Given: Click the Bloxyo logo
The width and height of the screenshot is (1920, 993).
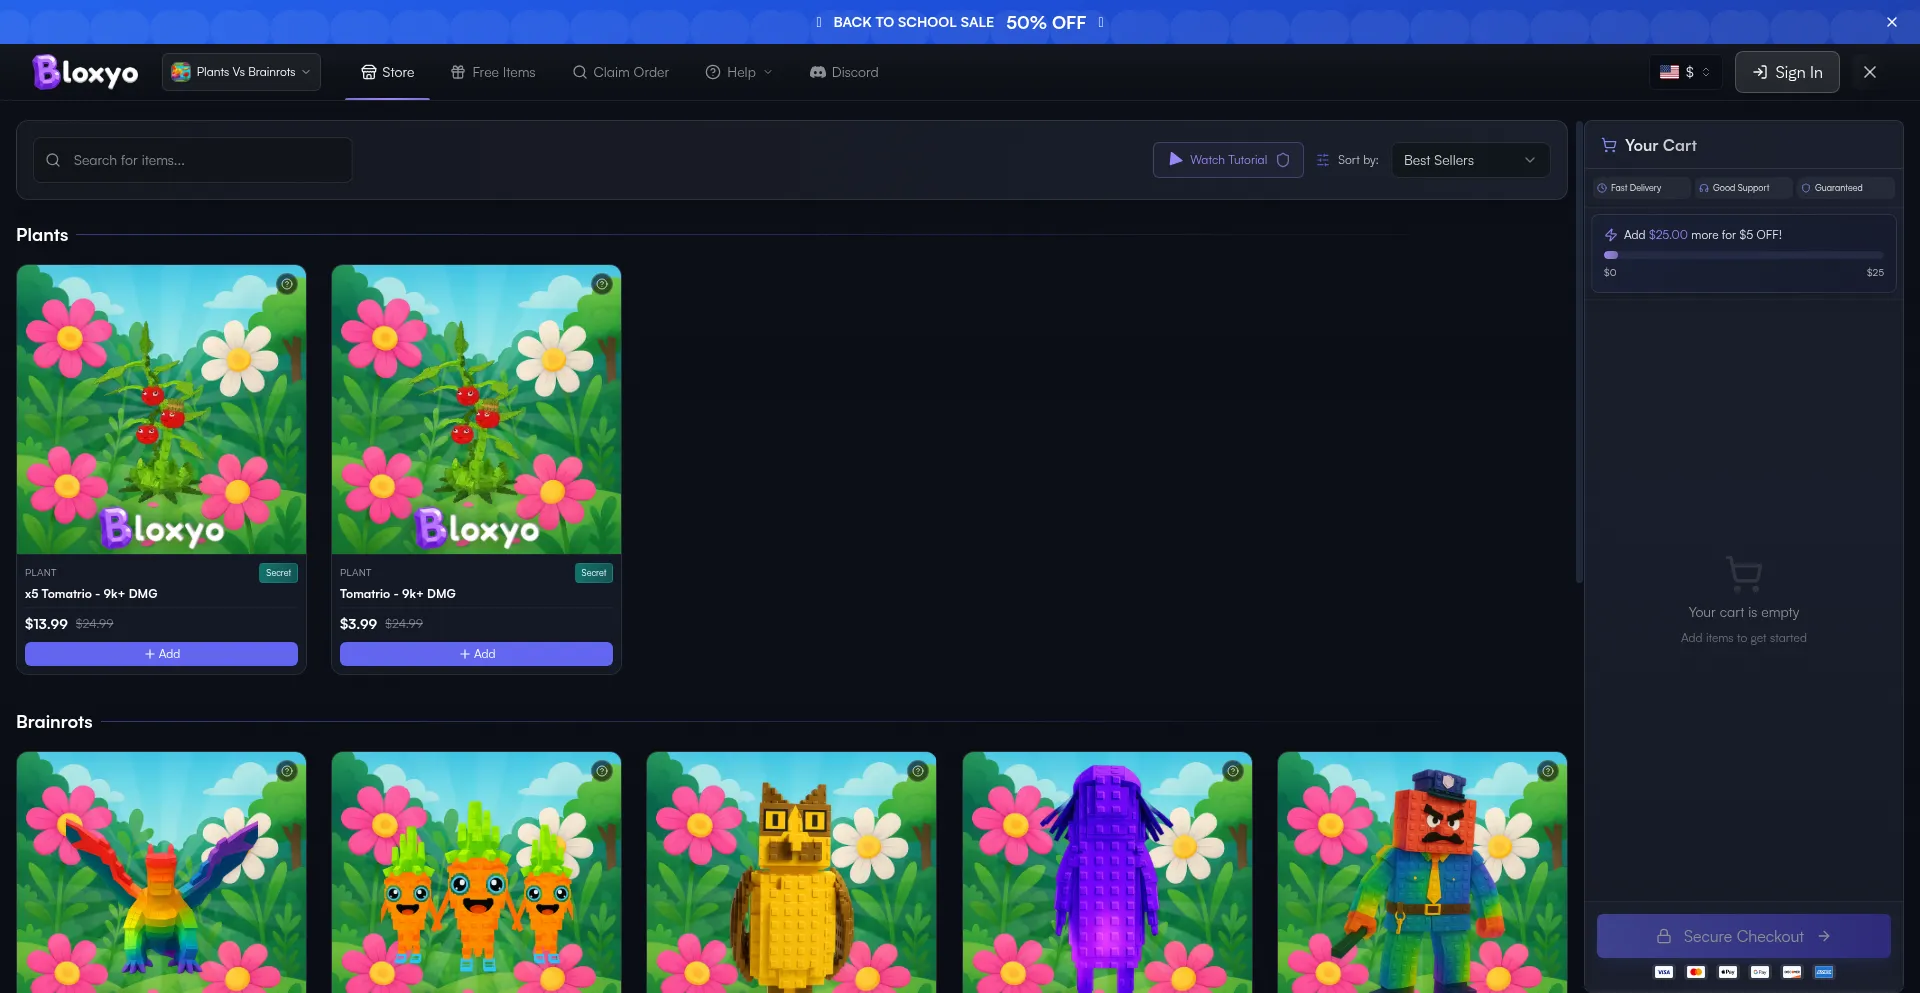Looking at the screenshot, I should coord(85,72).
